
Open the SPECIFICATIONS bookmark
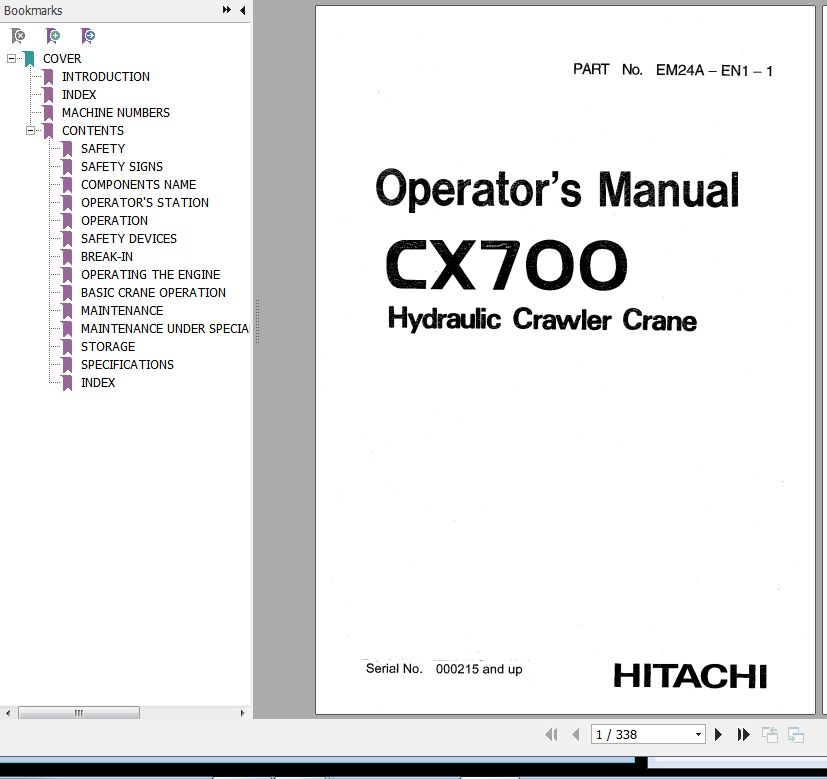click(x=127, y=365)
